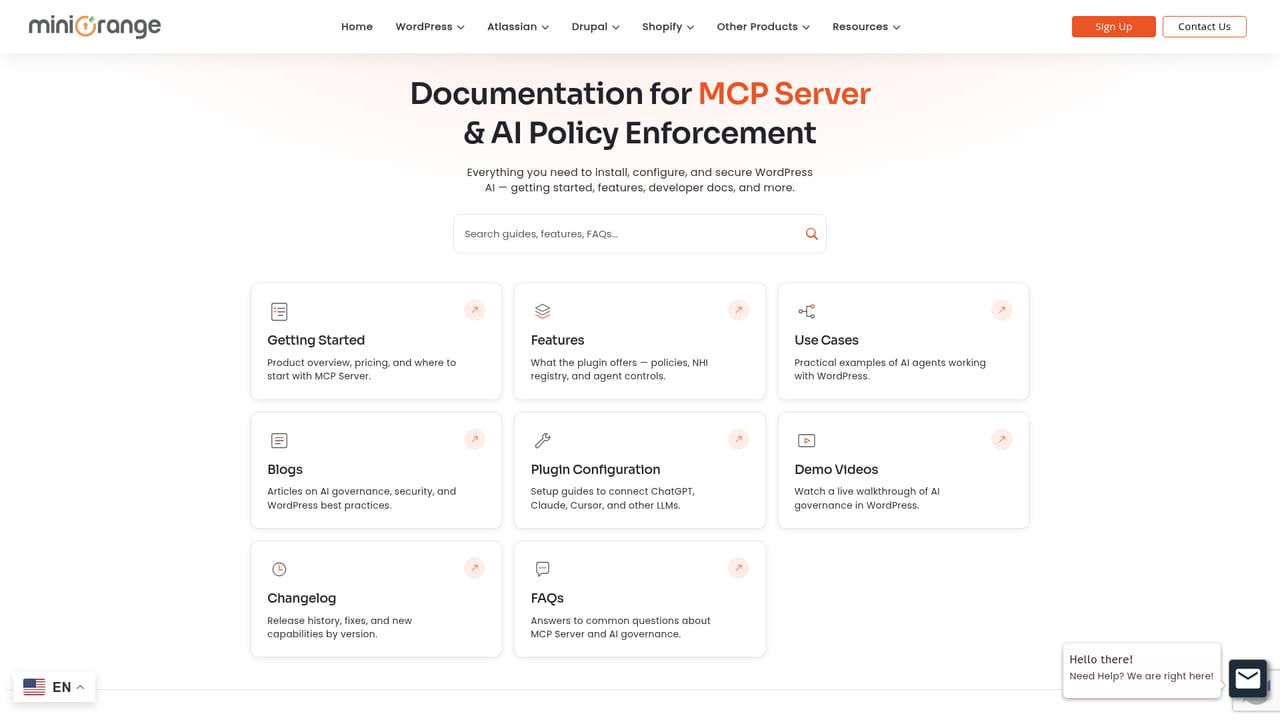Click the arrow icon on Changelog card
The height and width of the screenshot is (720, 1280).
[474, 568]
